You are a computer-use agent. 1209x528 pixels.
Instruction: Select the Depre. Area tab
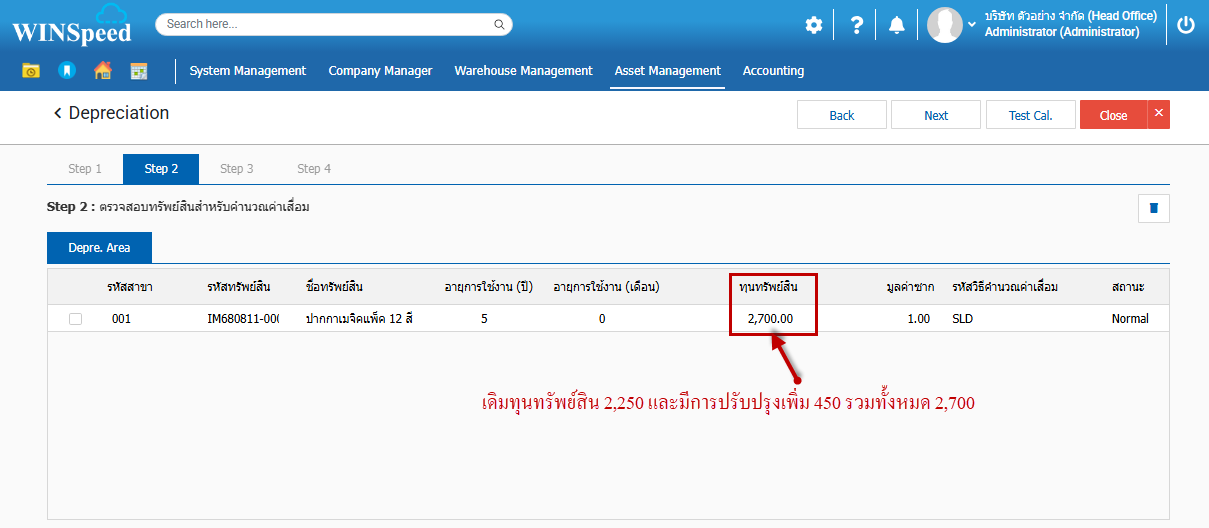pos(99,247)
